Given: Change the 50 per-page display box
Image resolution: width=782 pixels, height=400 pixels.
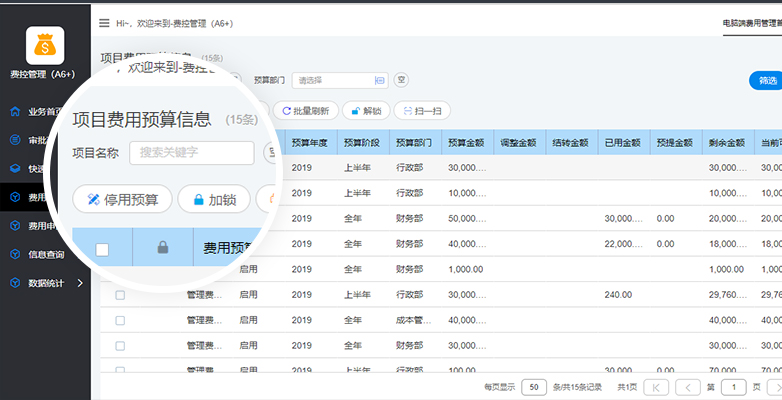Looking at the screenshot, I should tap(534, 387).
